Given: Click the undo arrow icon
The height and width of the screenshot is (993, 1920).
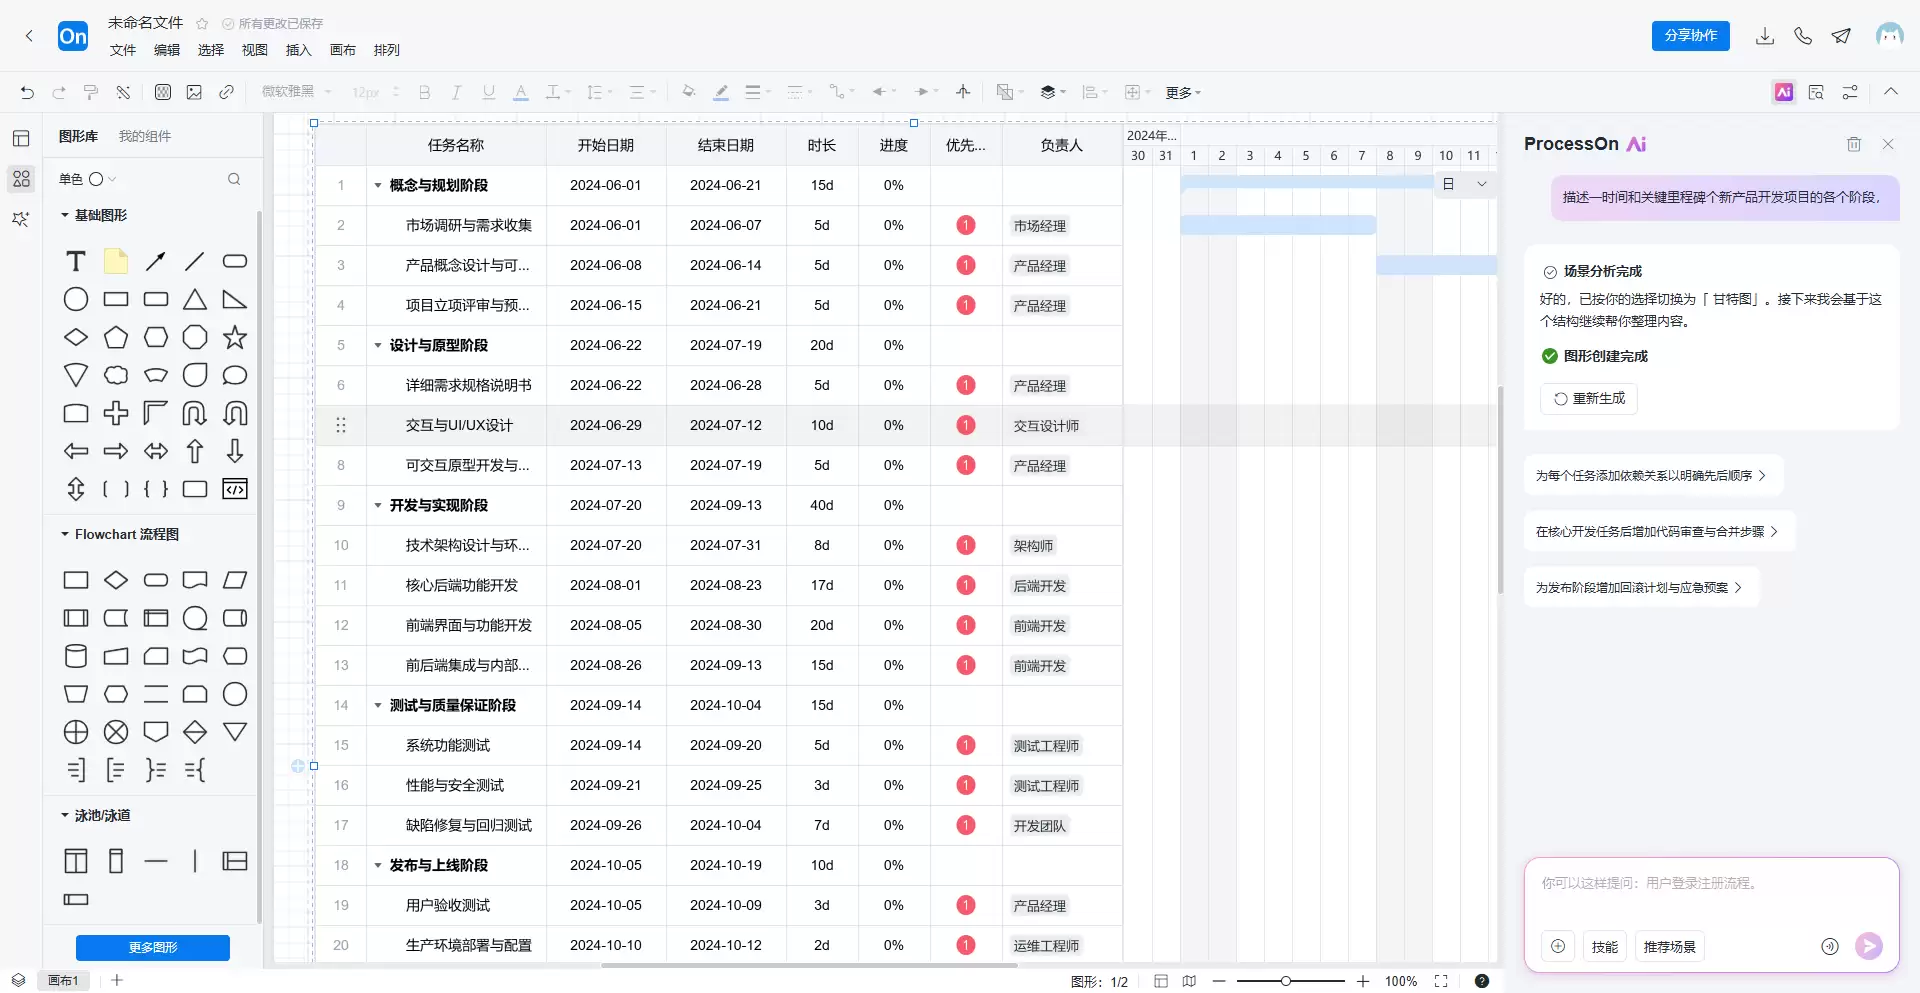Looking at the screenshot, I should (27, 92).
